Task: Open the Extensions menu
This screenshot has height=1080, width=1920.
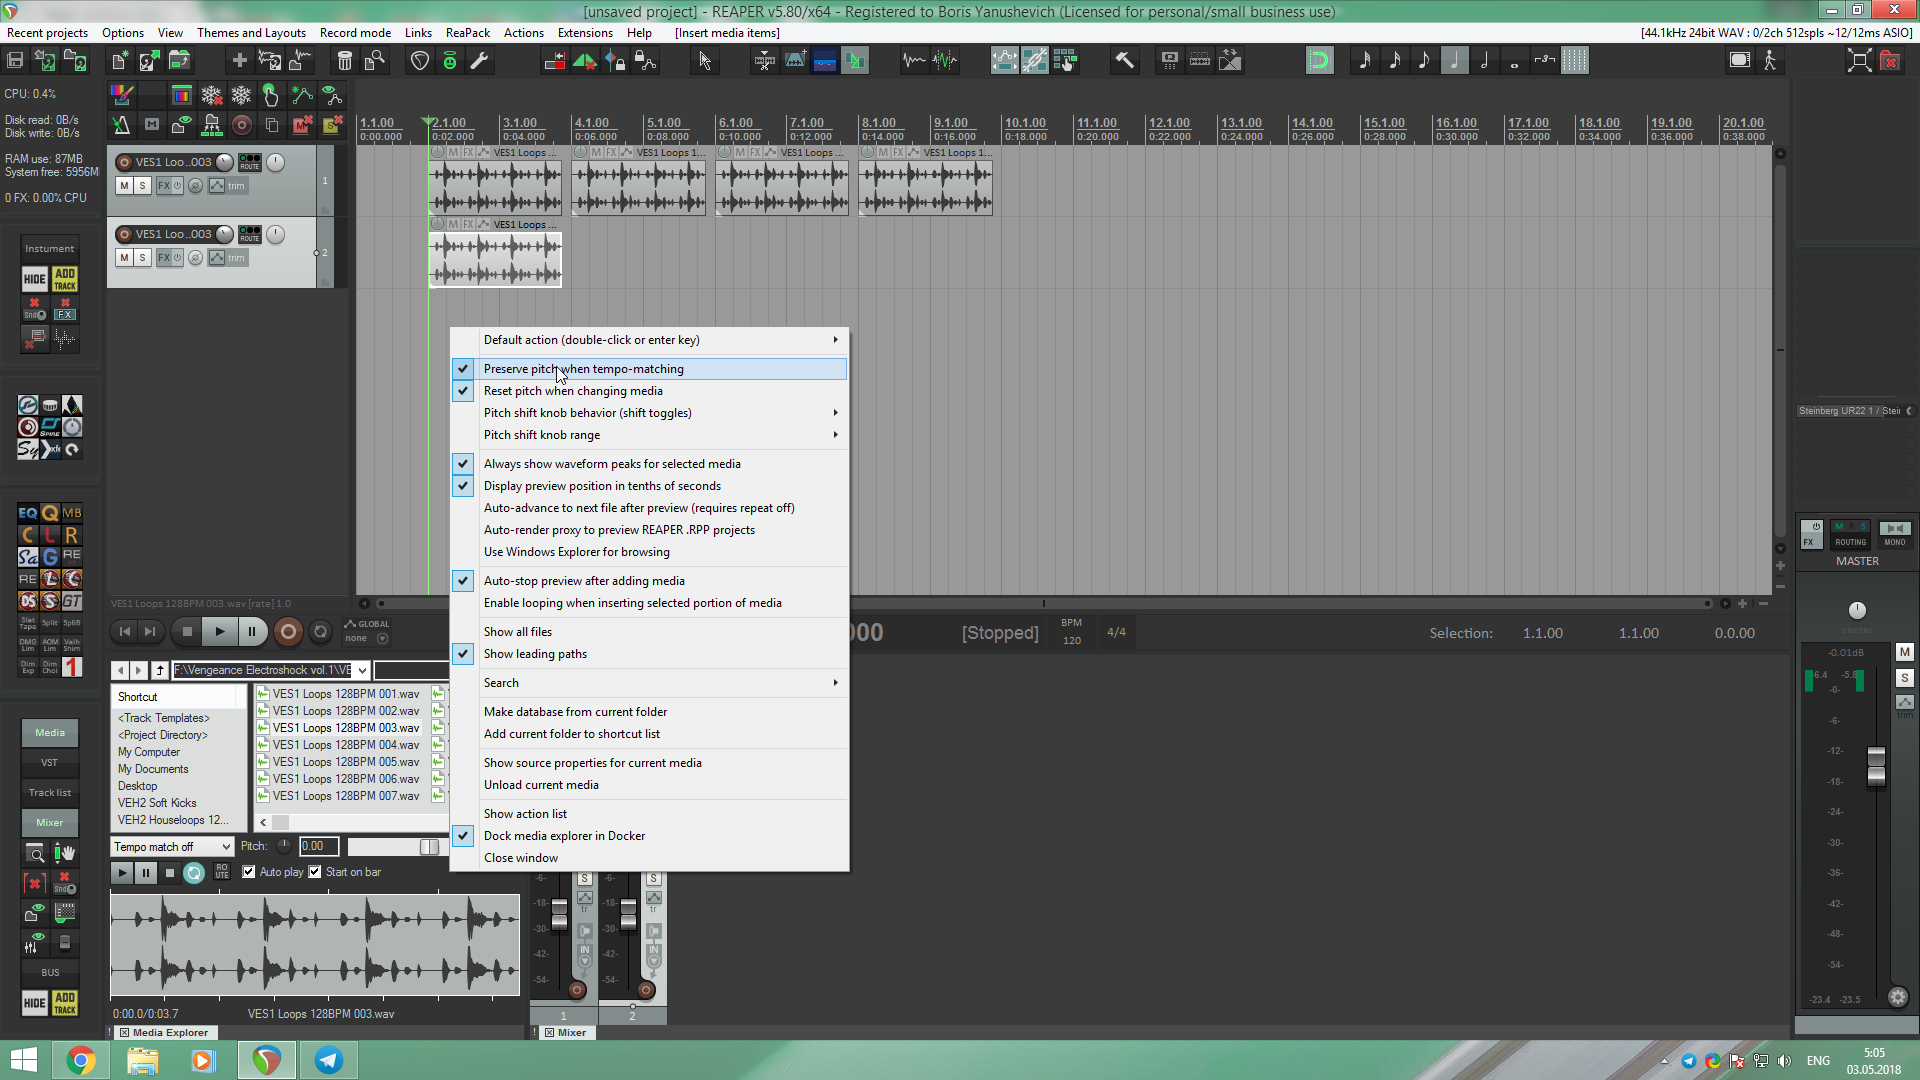Action: 585,33
